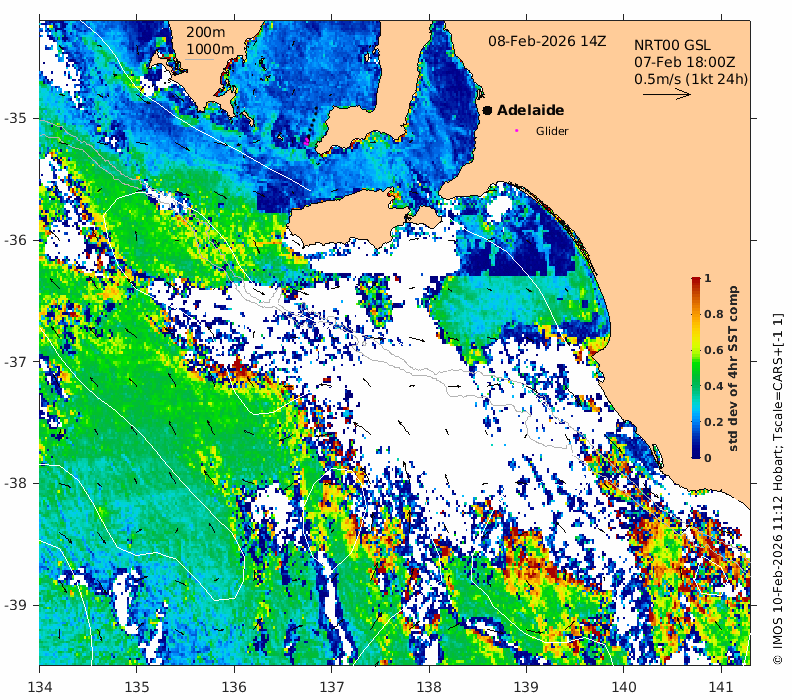Click the NRT00 GSL label
Viewport: 792px width, 700px height.
(x=672, y=45)
